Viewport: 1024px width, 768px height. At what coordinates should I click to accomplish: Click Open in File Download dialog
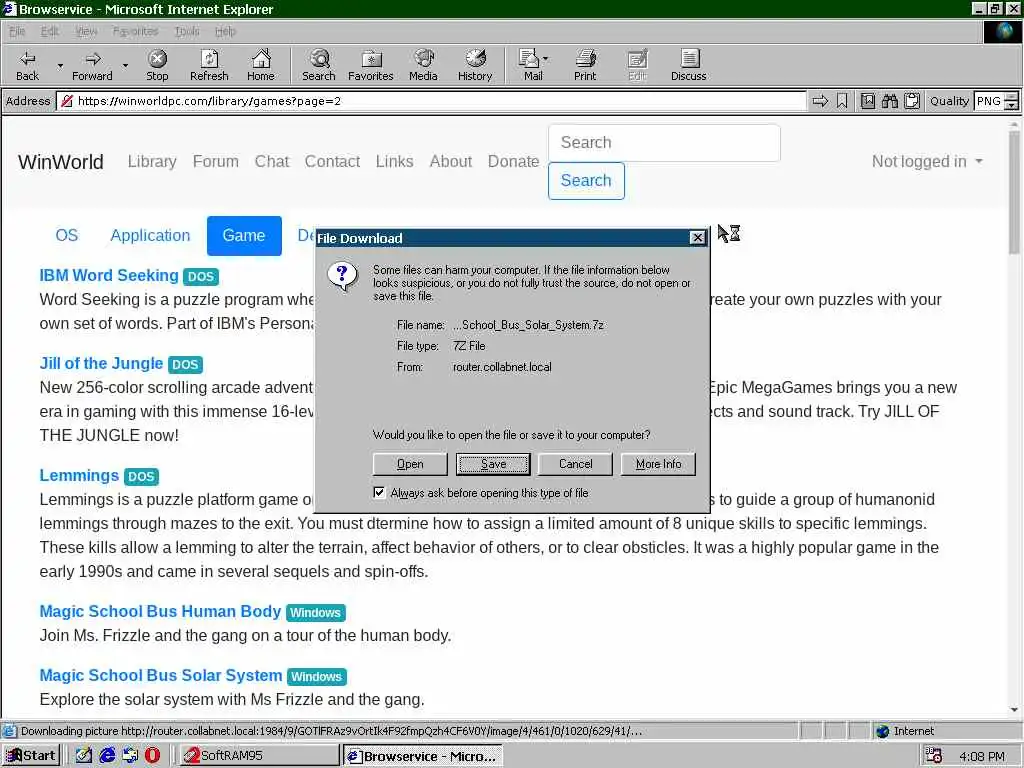click(x=410, y=464)
